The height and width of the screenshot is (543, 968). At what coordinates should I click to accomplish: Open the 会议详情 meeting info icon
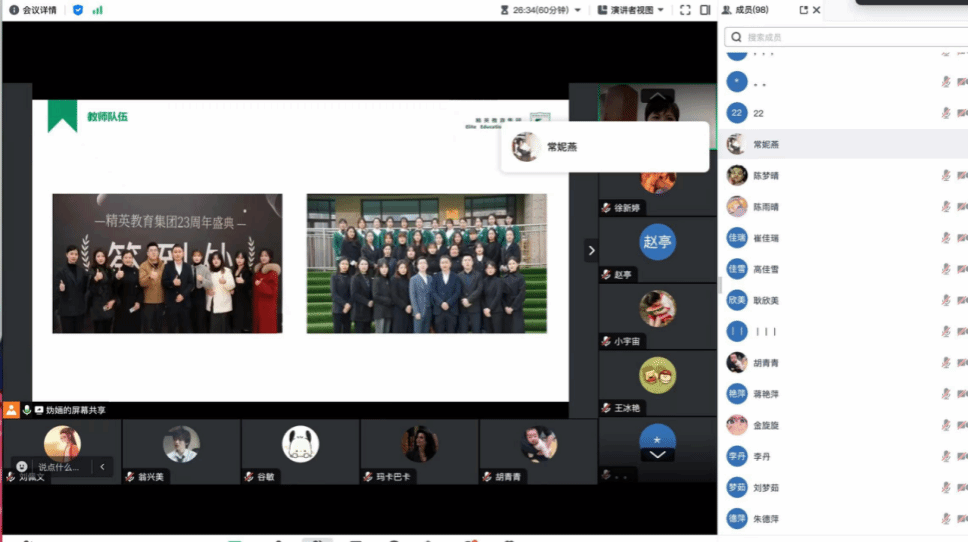click(x=13, y=10)
